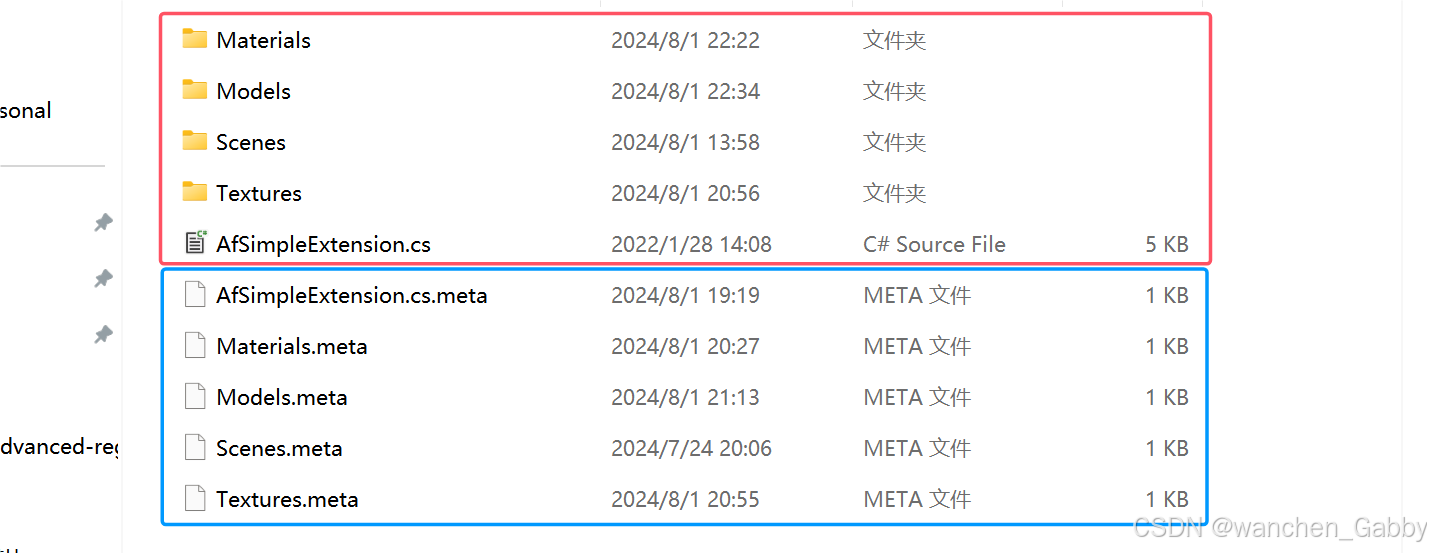Click the C# Source File type label
Screen dimensions: 1431x553
pyautogui.click(x=934, y=244)
